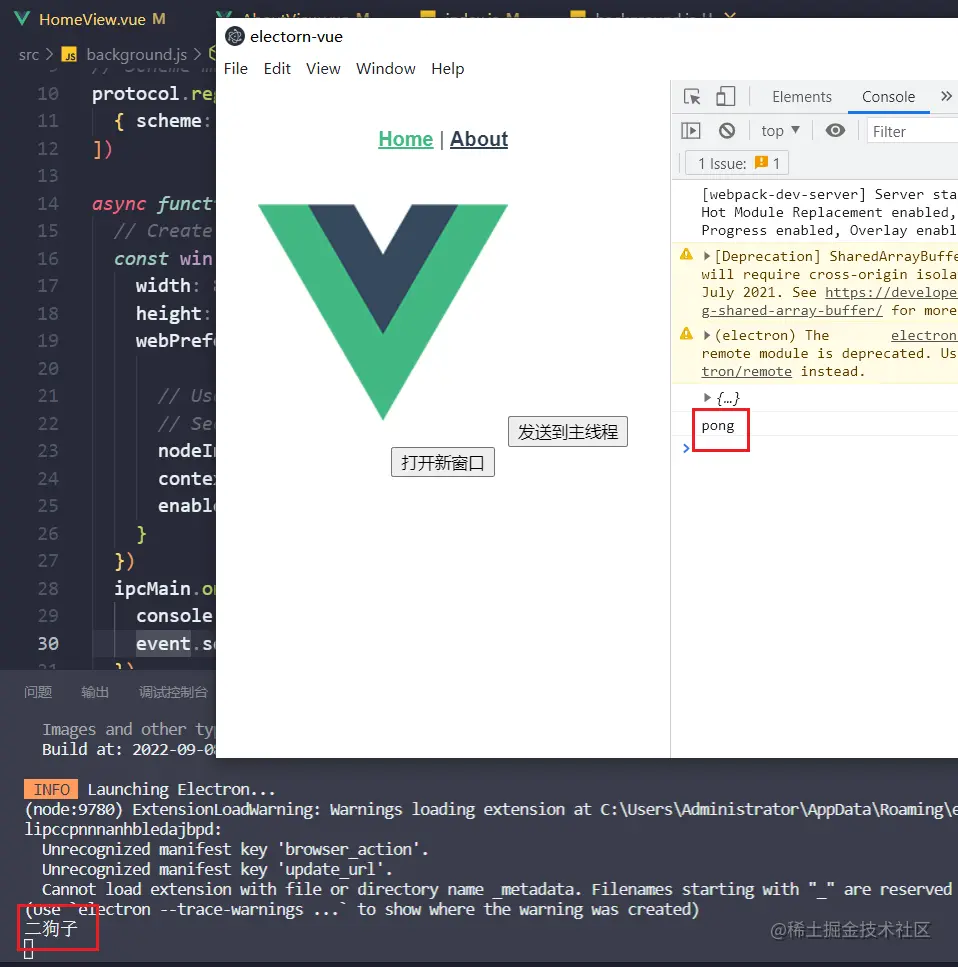Screen dimensions: 958x967
Task: Go to the Home link
Action: 406,139
